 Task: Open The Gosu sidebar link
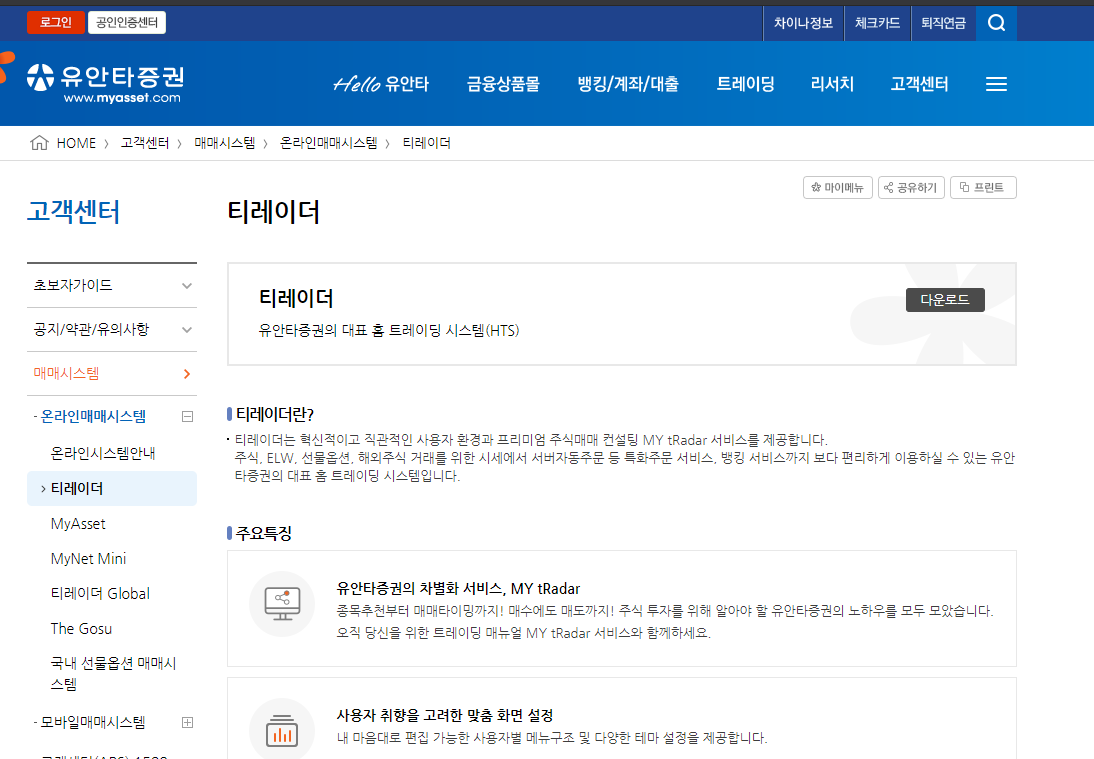point(81,629)
